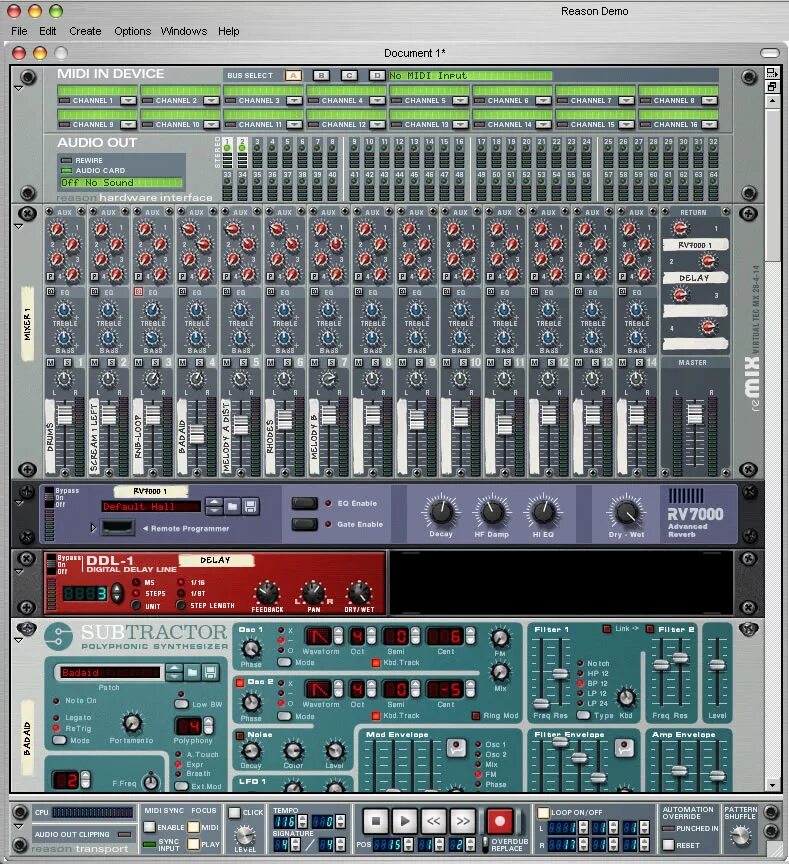Select MIDI bus C
This screenshot has width=789, height=864.
point(349,75)
